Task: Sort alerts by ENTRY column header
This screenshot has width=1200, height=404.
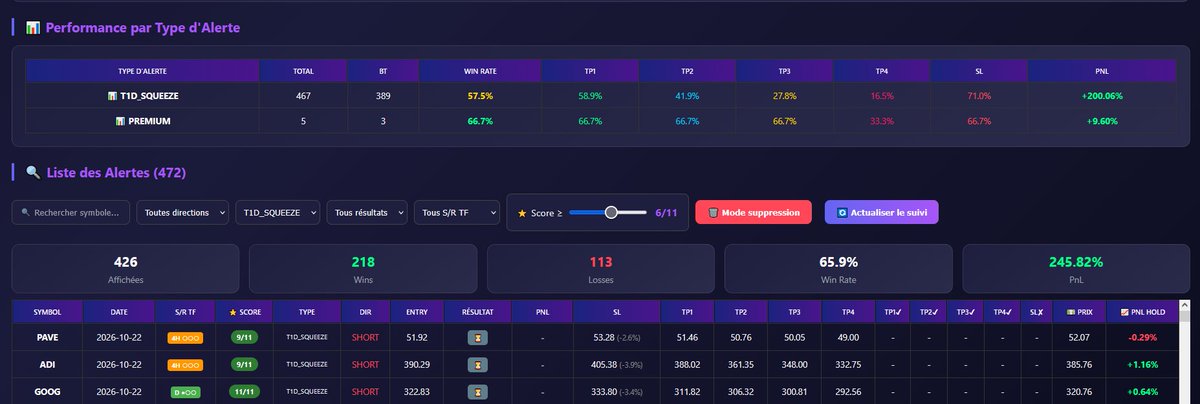Action: [418, 311]
